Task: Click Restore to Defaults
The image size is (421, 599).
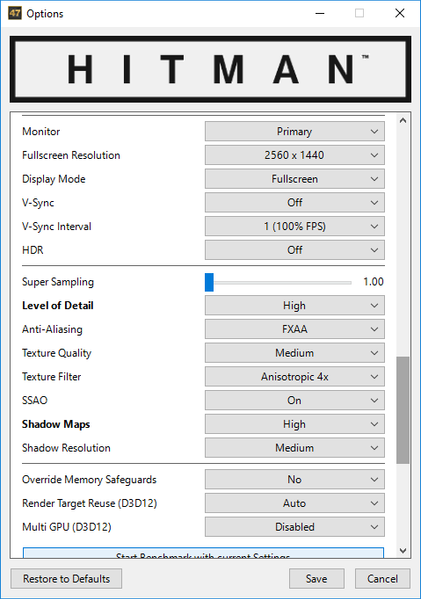Action: [x=66, y=579]
